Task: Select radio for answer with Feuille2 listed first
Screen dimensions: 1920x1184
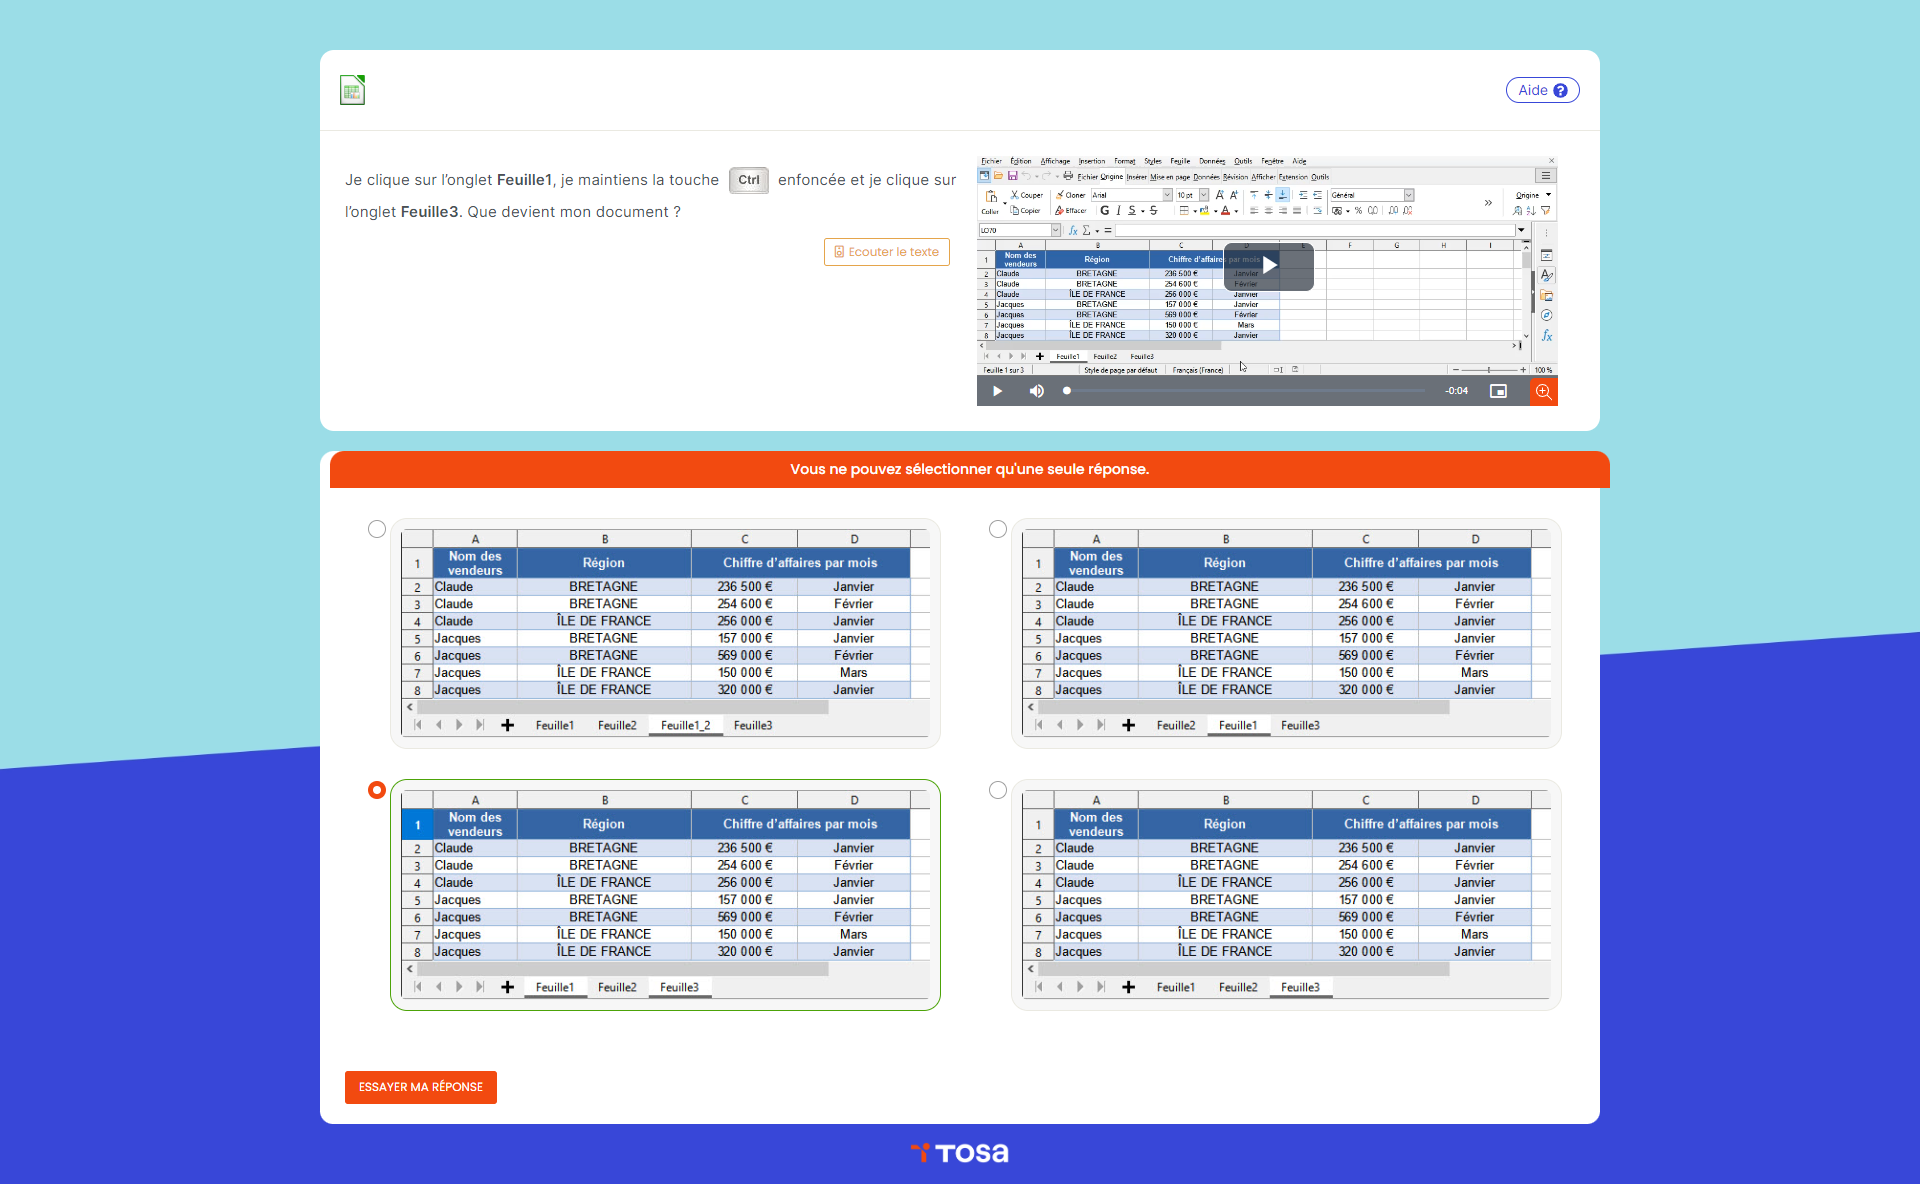Action: pyautogui.click(x=998, y=529)
